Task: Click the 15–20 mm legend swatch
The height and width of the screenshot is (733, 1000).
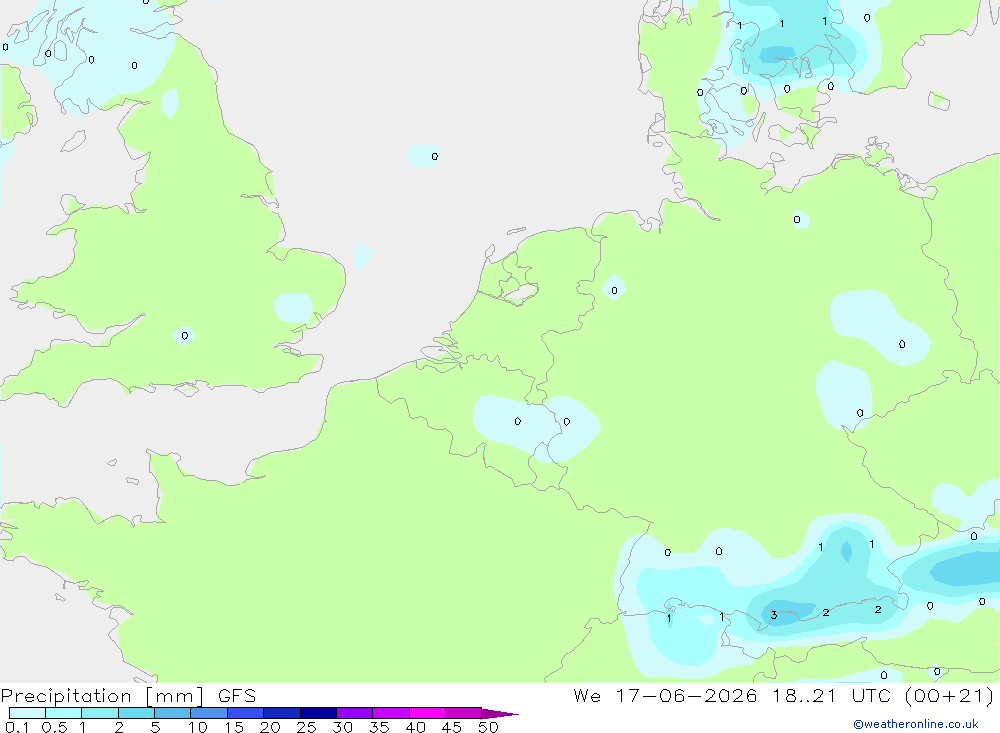Action: click(246, 713)
